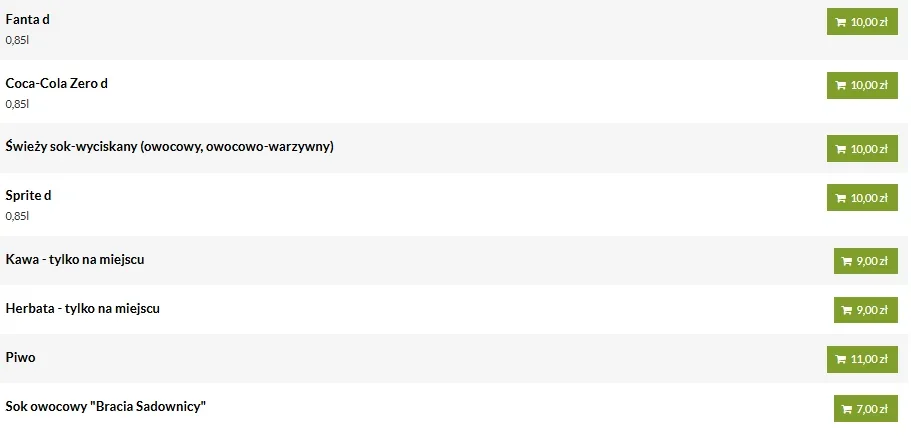911x436 pixels.
Task: Select the Fanta d product name
Action: click(28, 20)
